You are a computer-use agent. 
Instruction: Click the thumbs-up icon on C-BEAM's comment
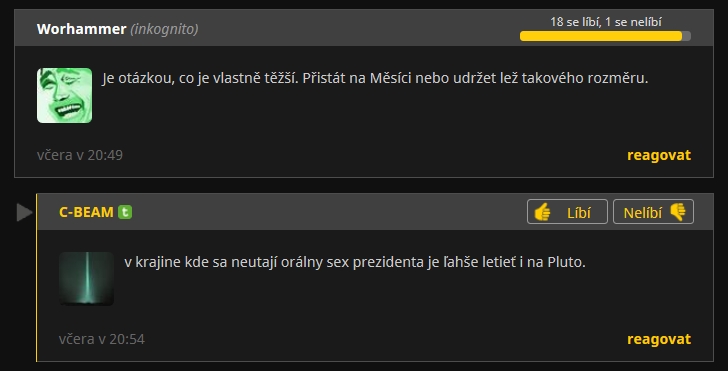point(542,213)
